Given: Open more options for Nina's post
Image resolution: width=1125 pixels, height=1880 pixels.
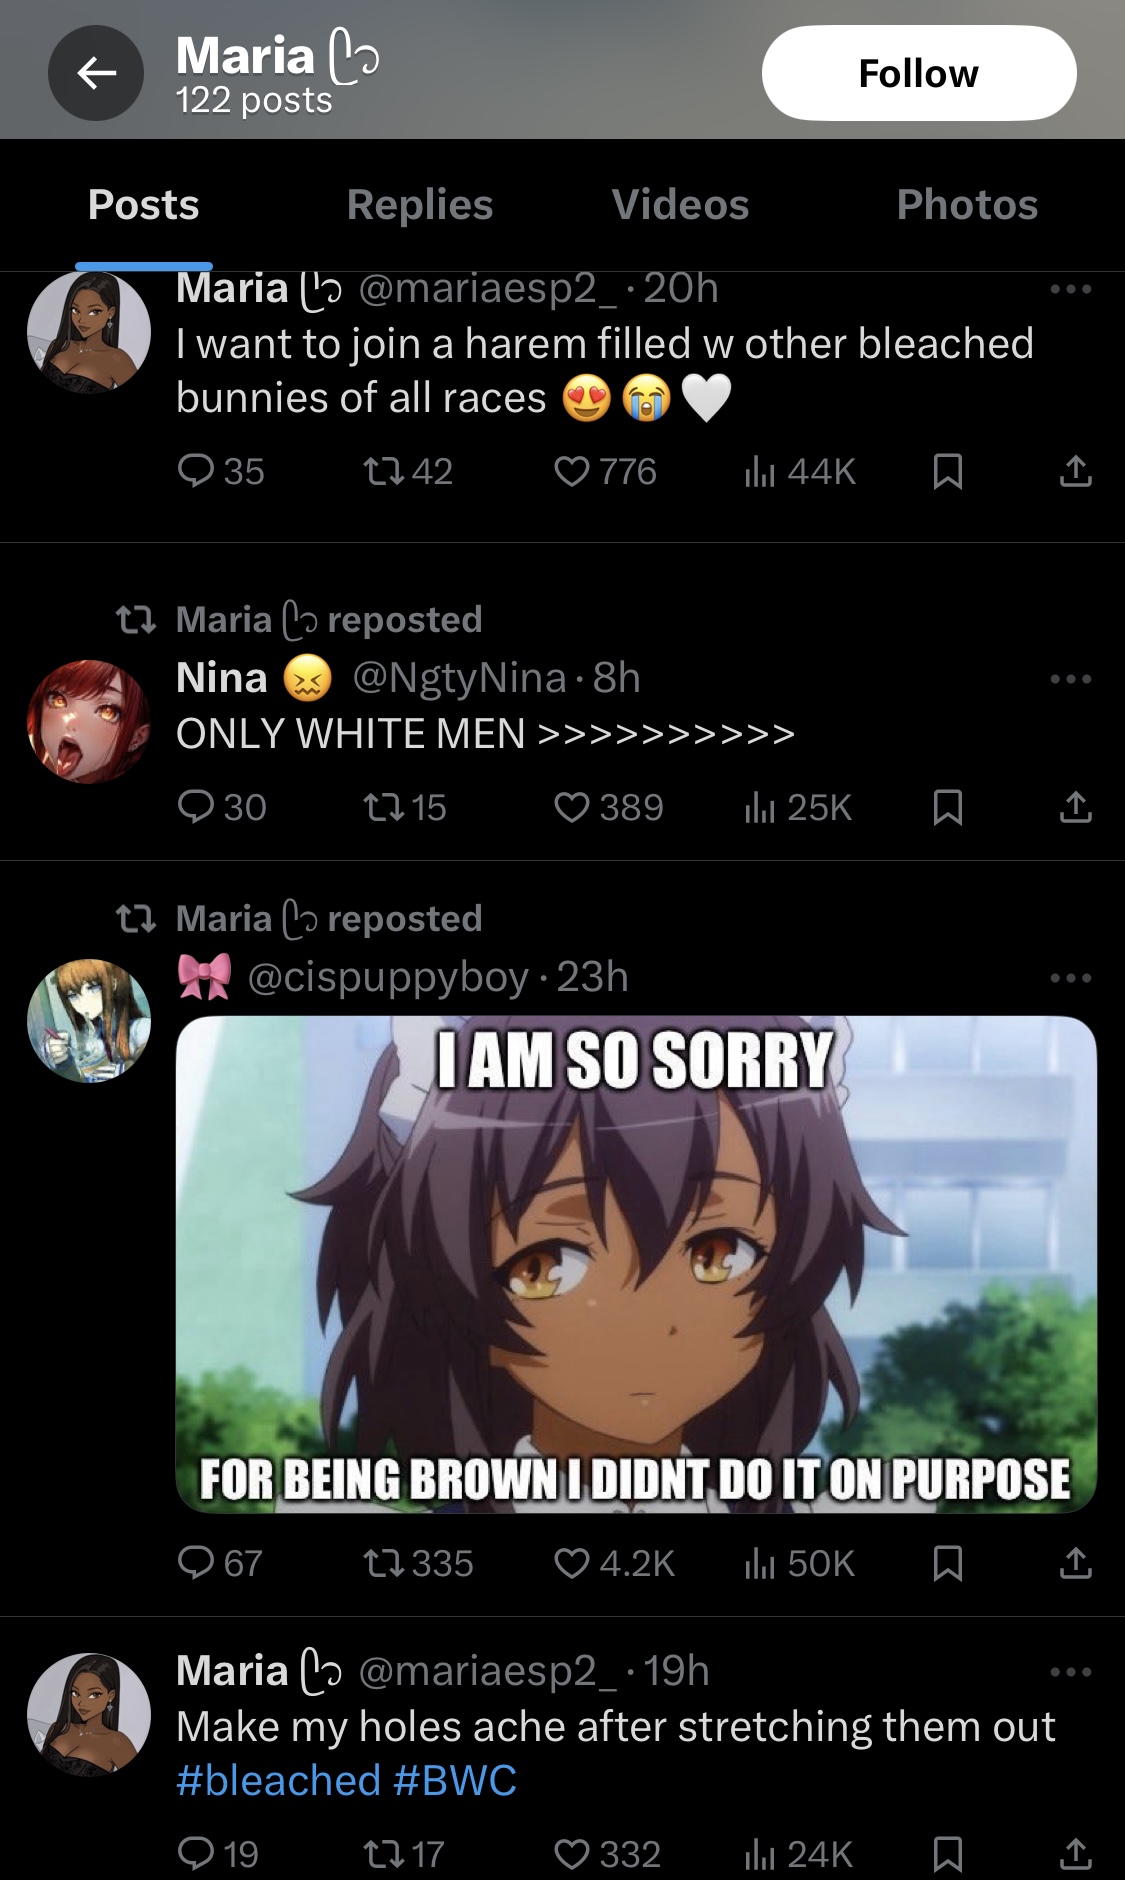Looking at the screenshot, I should [x=1071, y=679].
